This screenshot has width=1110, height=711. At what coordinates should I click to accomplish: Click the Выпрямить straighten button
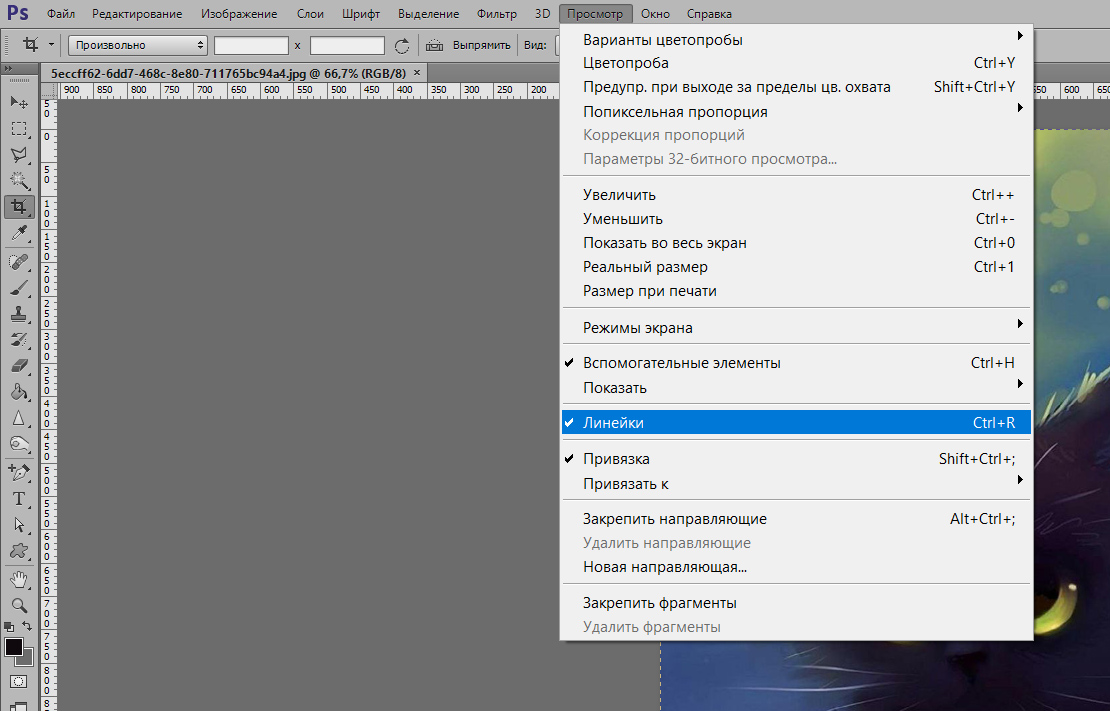(x=469, y=45)
